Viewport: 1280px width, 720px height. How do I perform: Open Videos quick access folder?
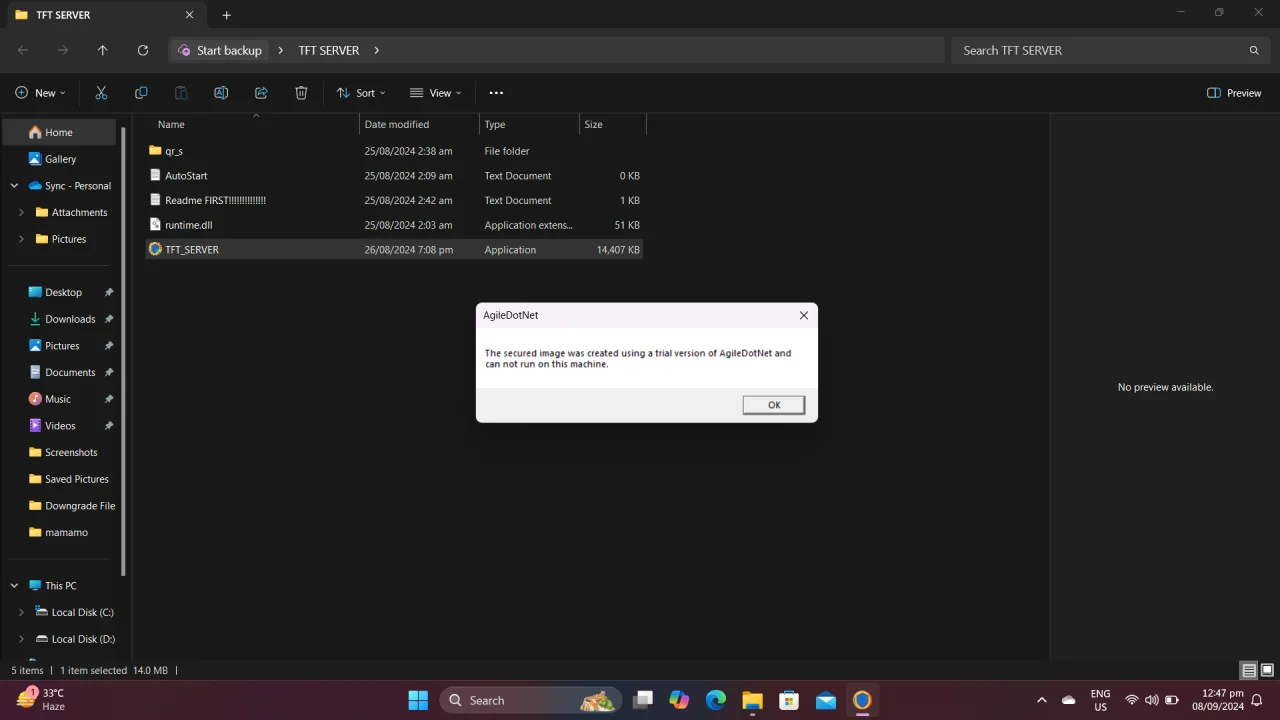click(x=61, y=426)
